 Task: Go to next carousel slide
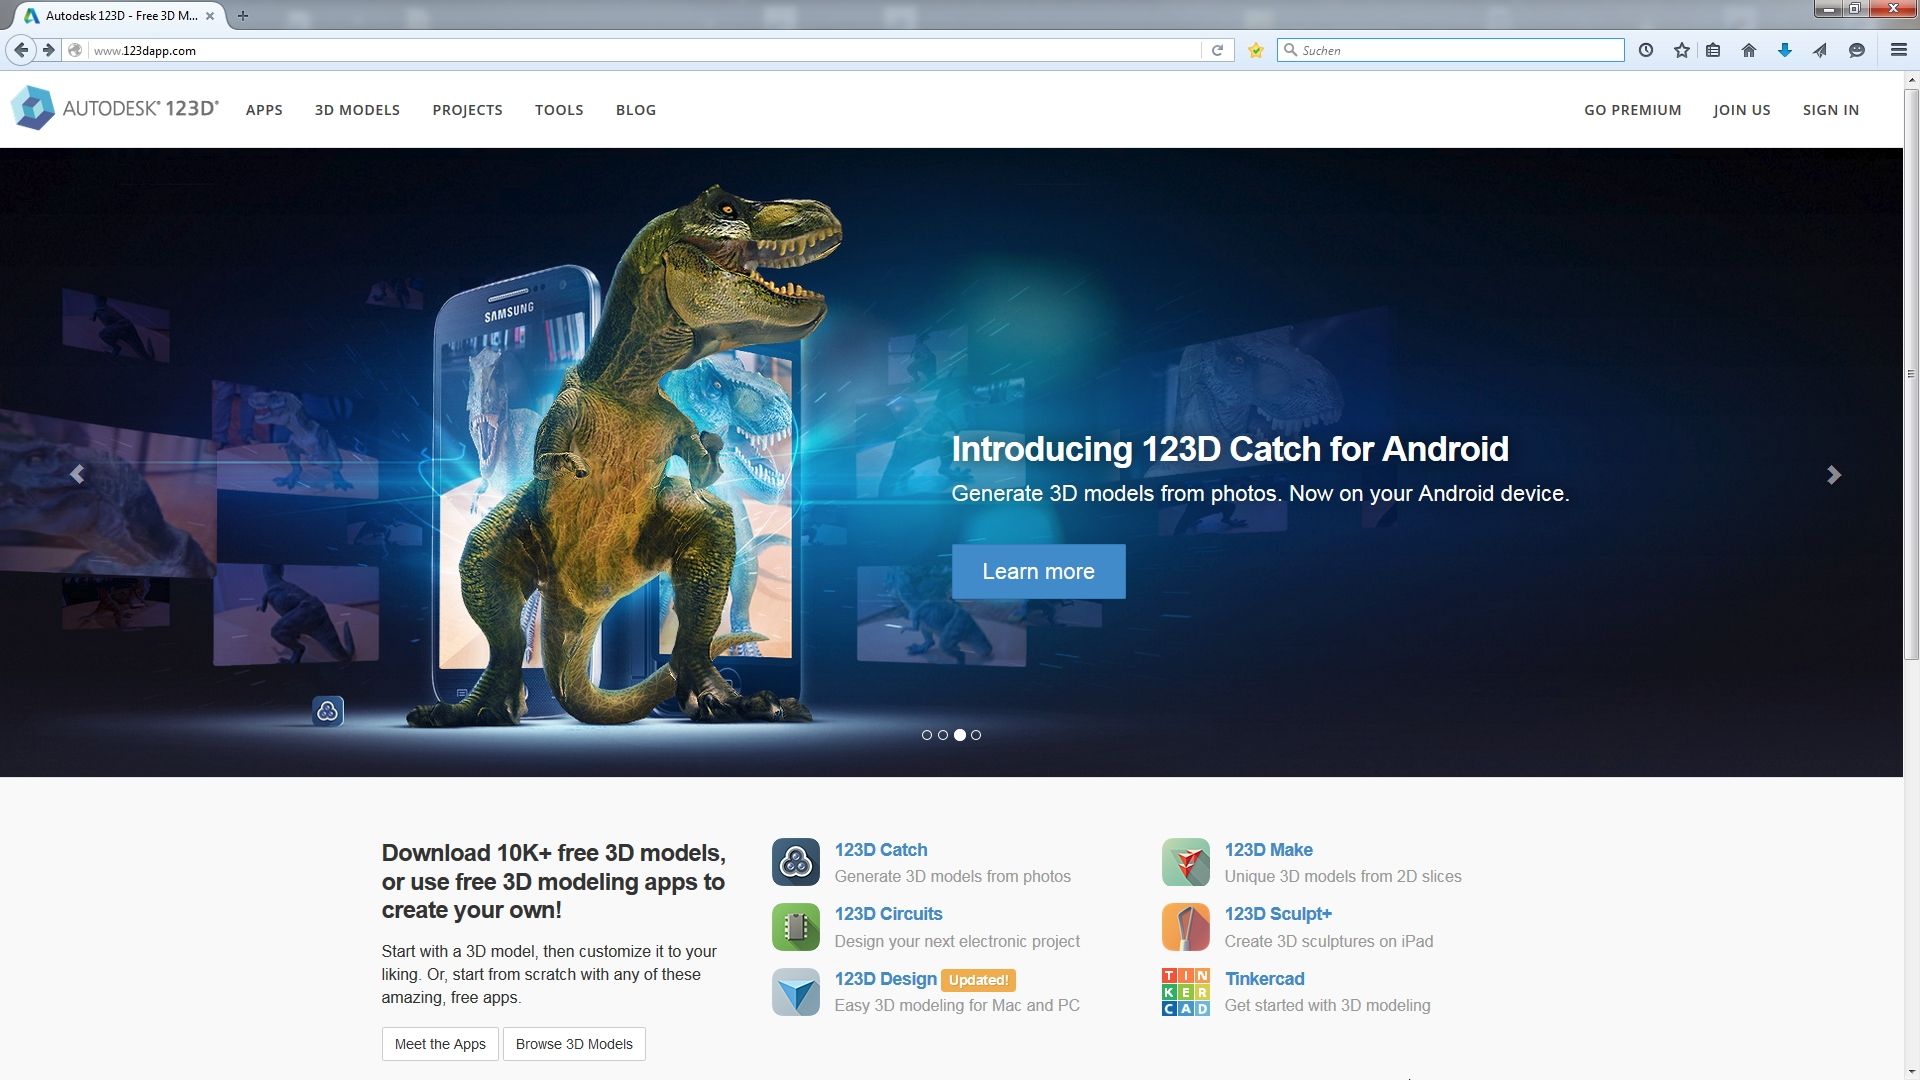1834,475
